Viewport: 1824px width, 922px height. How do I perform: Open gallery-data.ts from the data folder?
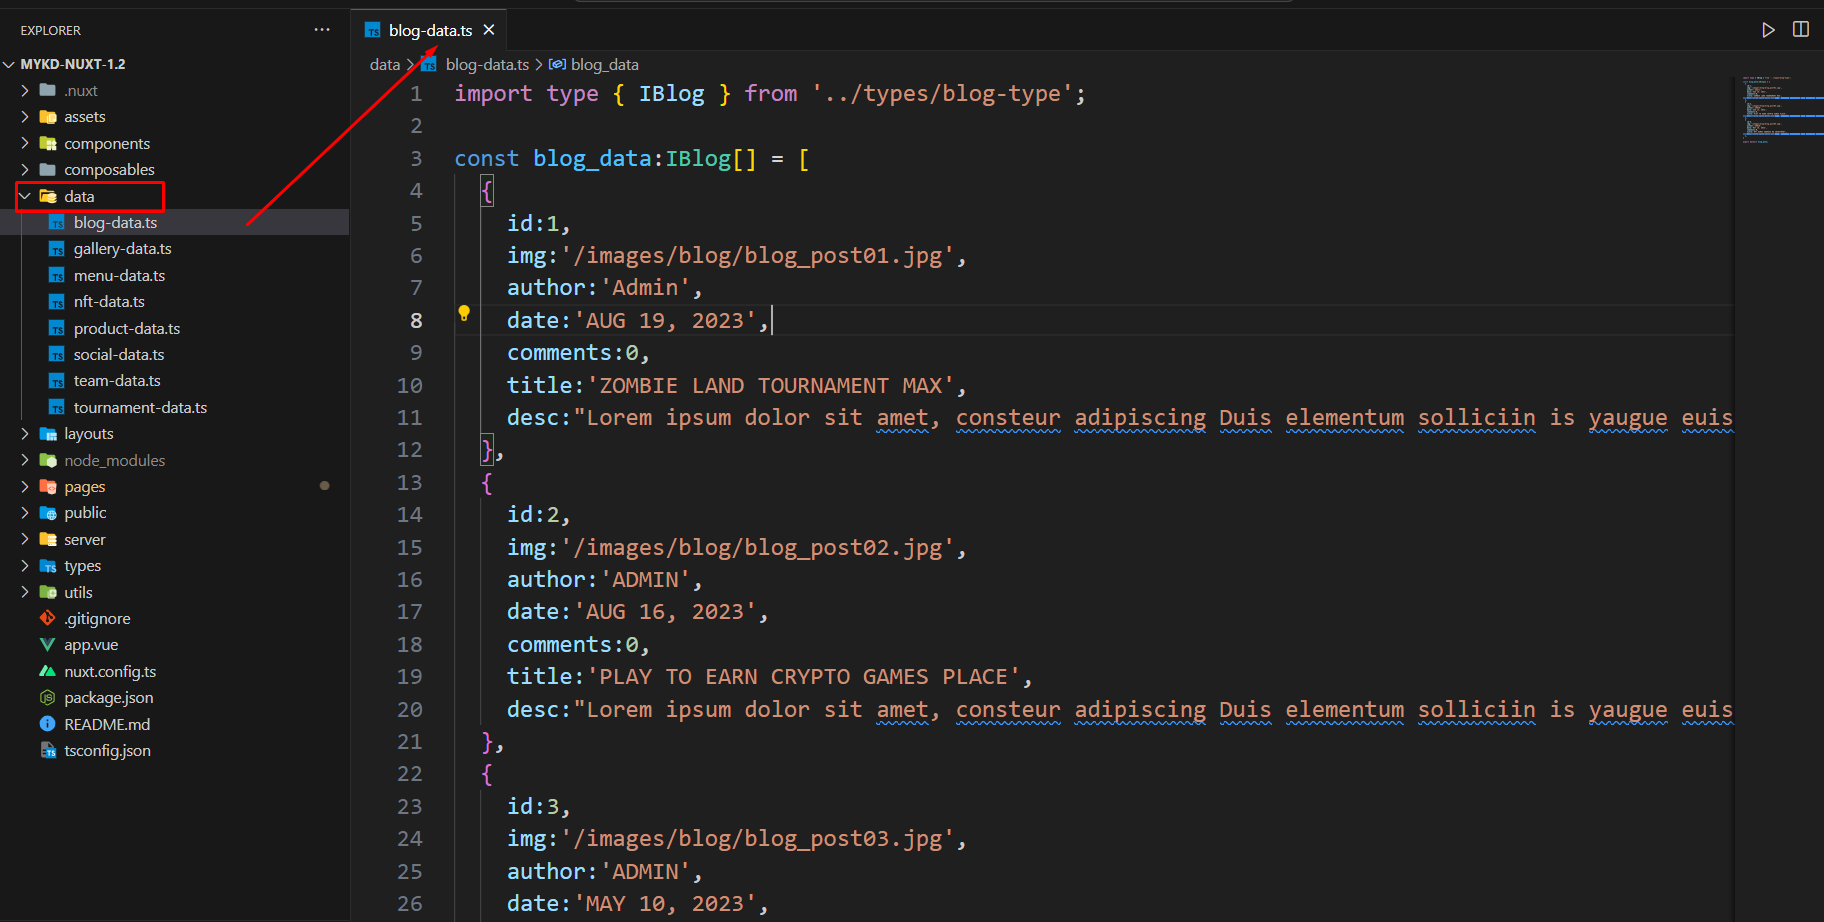(x=122, y=249)
